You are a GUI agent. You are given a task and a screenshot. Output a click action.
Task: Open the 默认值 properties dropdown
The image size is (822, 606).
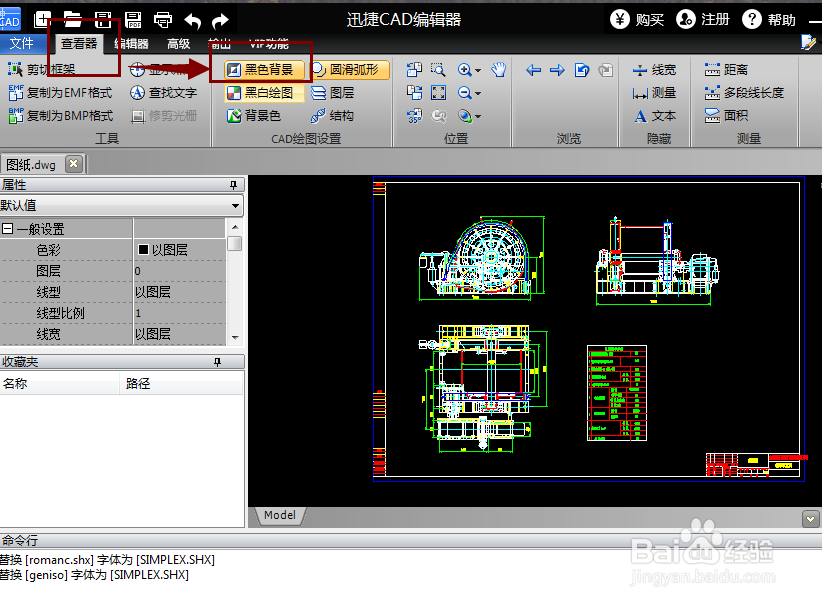pyautogui.click(x=235, y=206)
